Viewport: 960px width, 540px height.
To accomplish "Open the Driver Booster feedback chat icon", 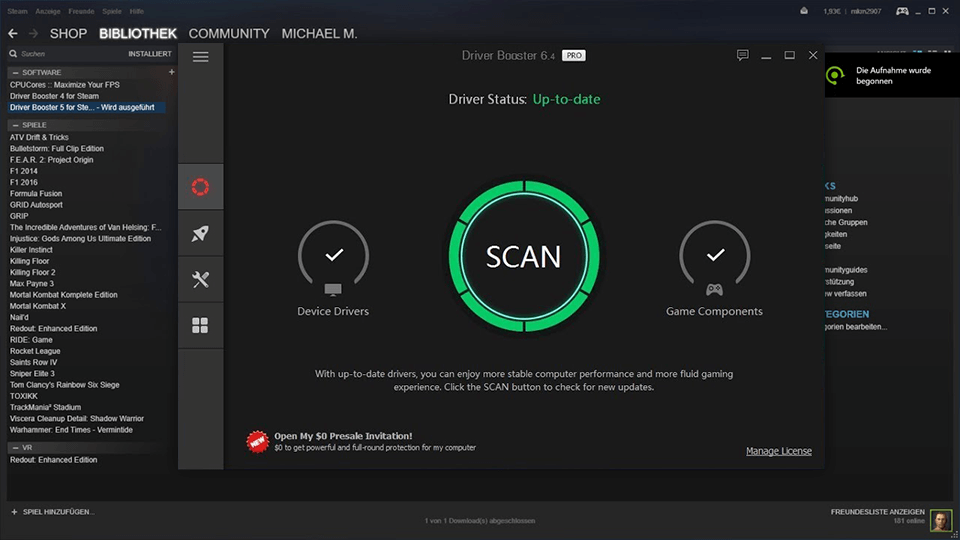I will pos(743,55).
